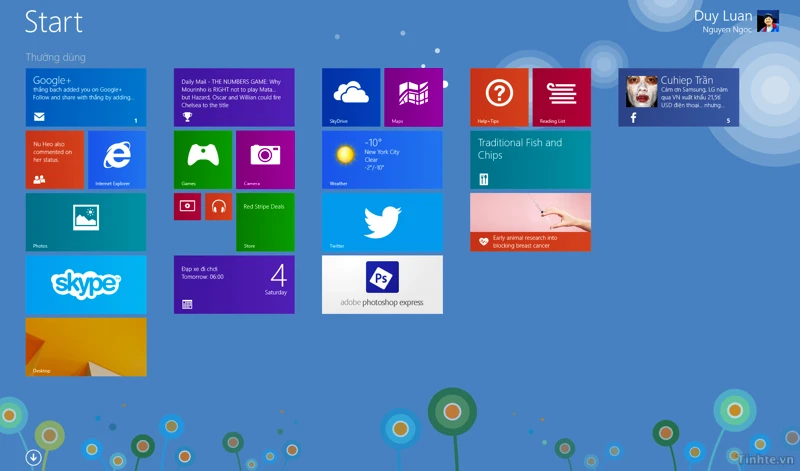Open the Store tile with Red Stripe Deals

(265, 222)
